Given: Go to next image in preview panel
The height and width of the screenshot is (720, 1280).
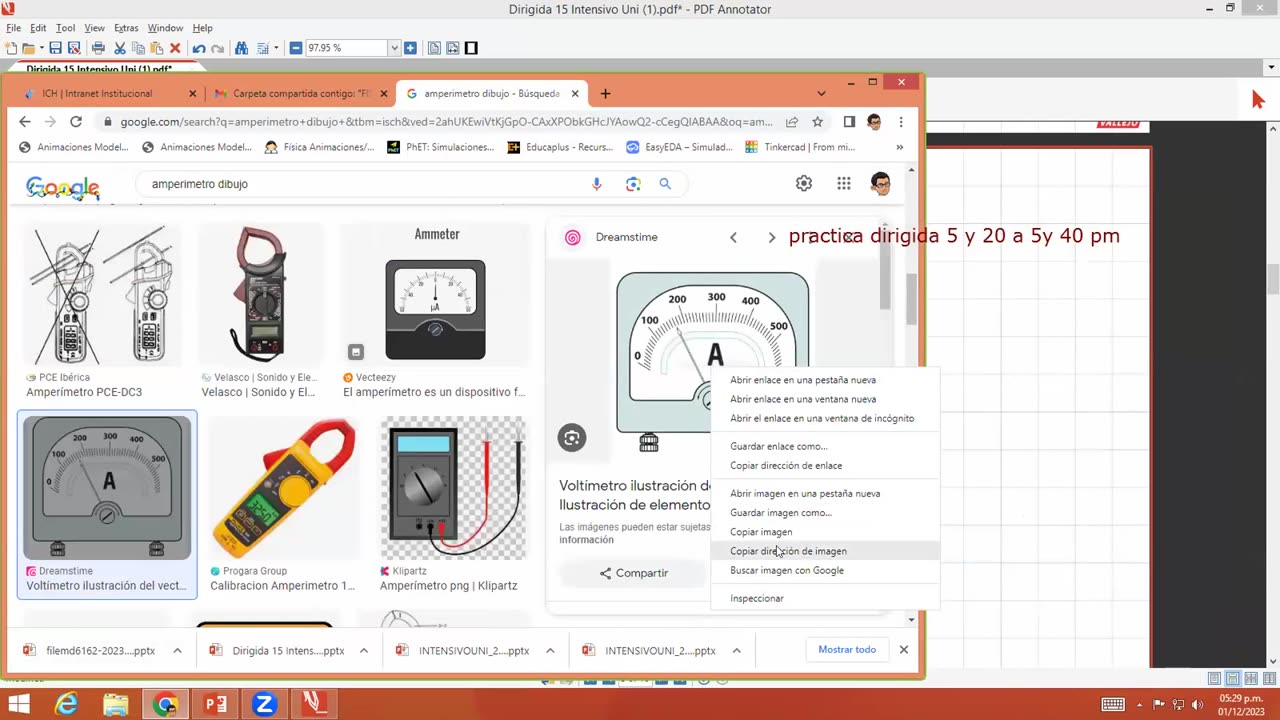Looking at the screenshot, I should pos(771,238).
